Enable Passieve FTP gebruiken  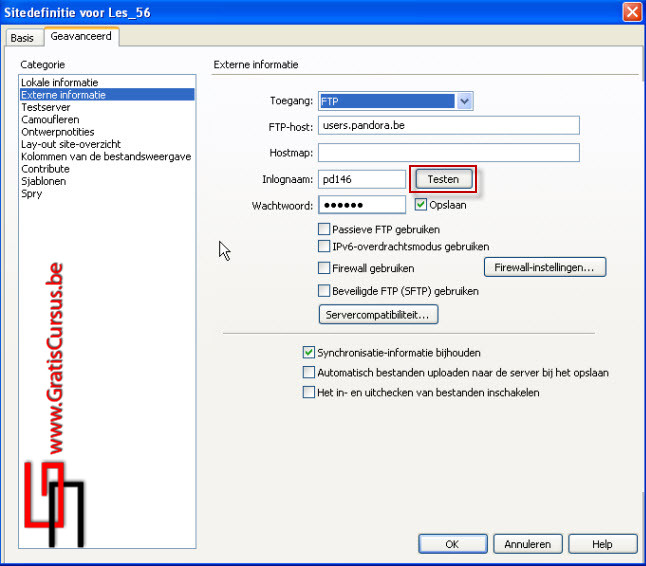tap(324, 229)
